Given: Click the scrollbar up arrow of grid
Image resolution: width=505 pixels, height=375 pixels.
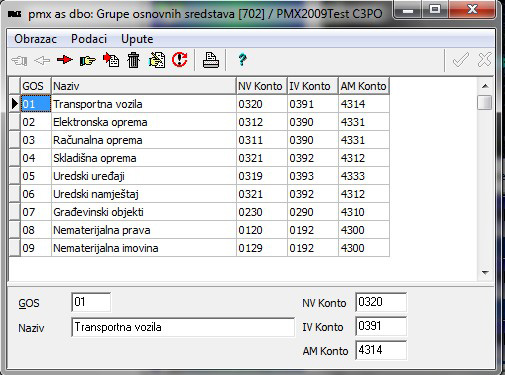Looking at the screenshot, I should [485, 86].
